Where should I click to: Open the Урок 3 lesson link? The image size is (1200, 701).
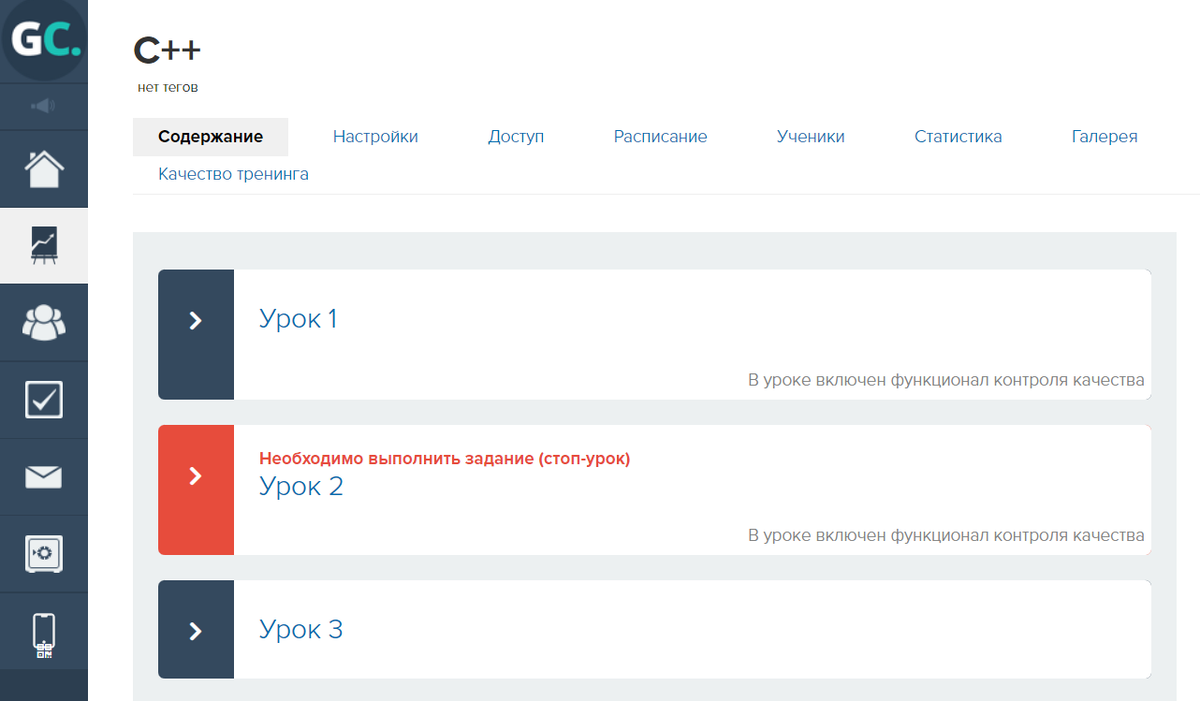301,630
